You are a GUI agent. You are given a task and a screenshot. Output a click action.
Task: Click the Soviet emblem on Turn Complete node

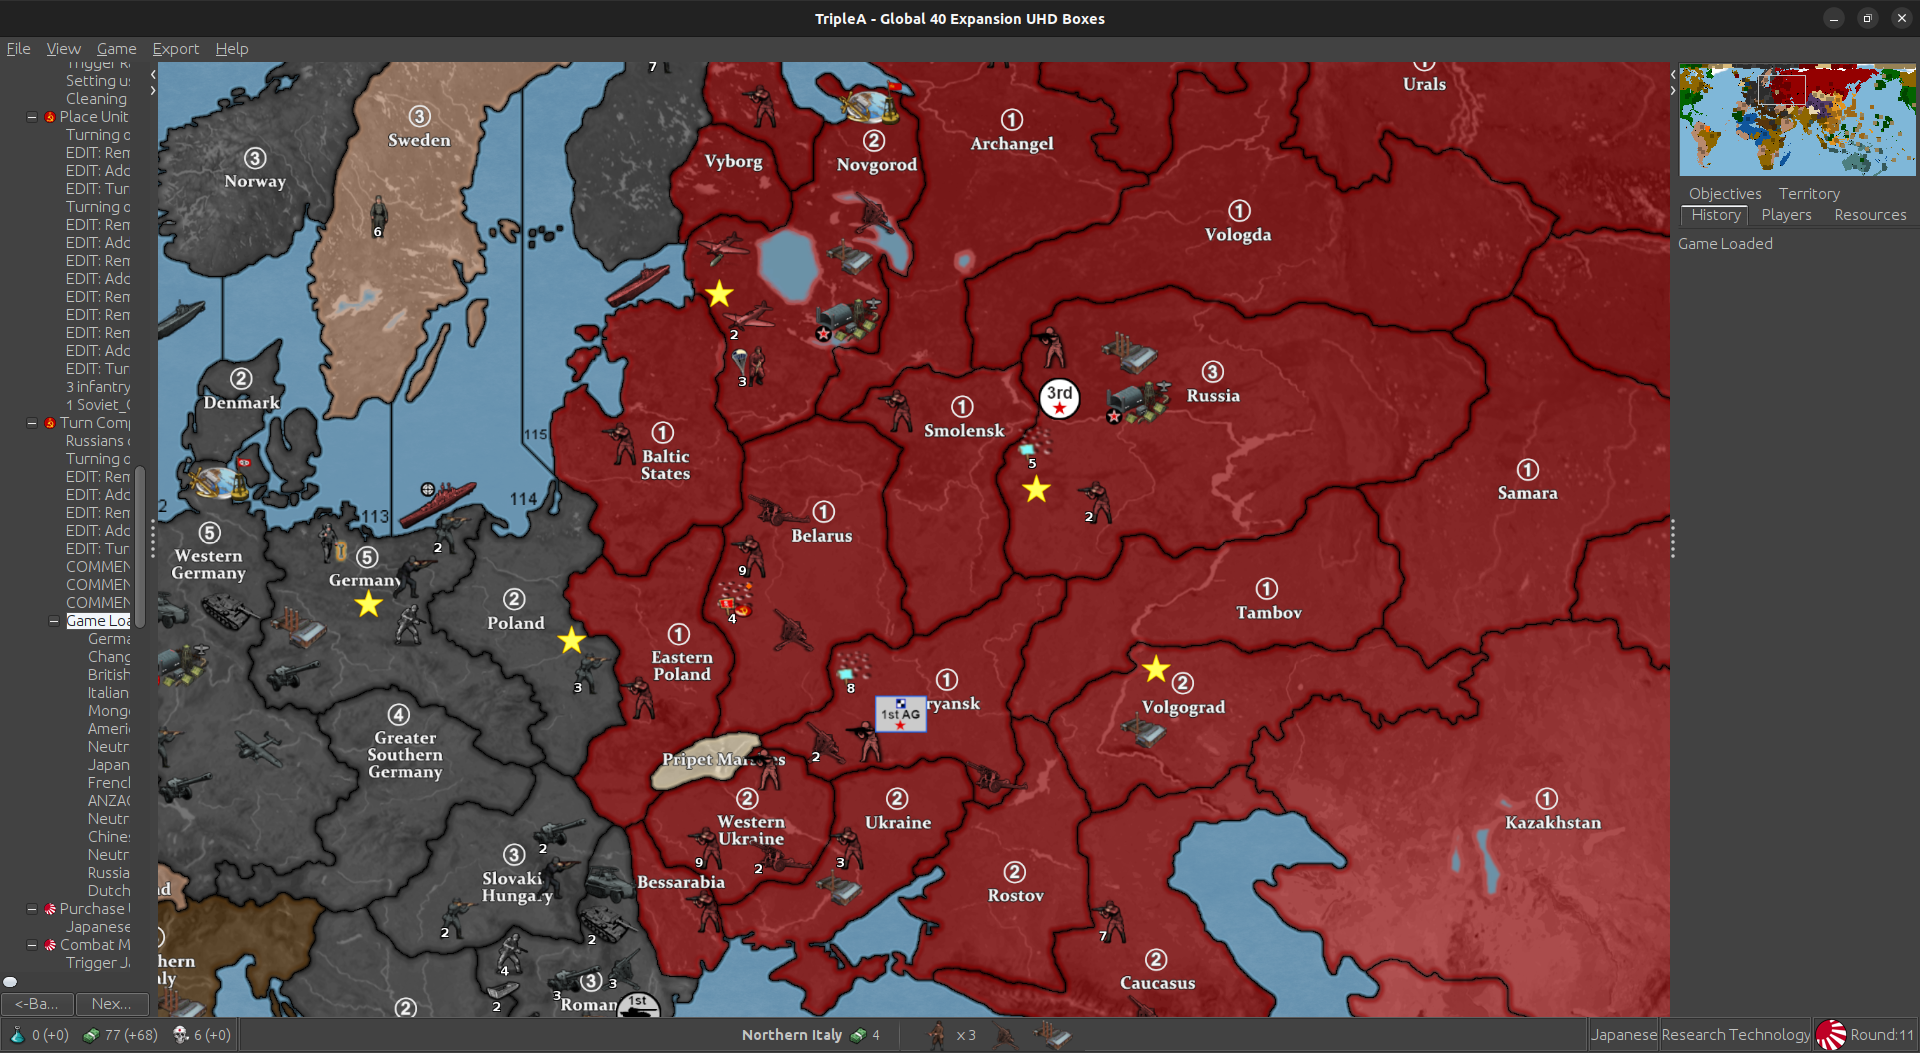point(50,423)
